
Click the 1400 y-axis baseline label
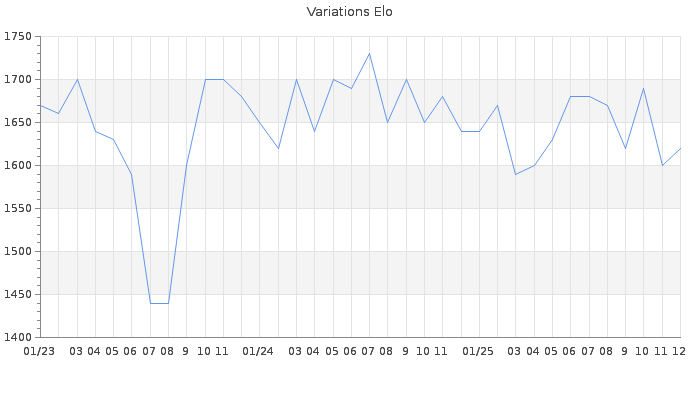(x=18, y=338)
